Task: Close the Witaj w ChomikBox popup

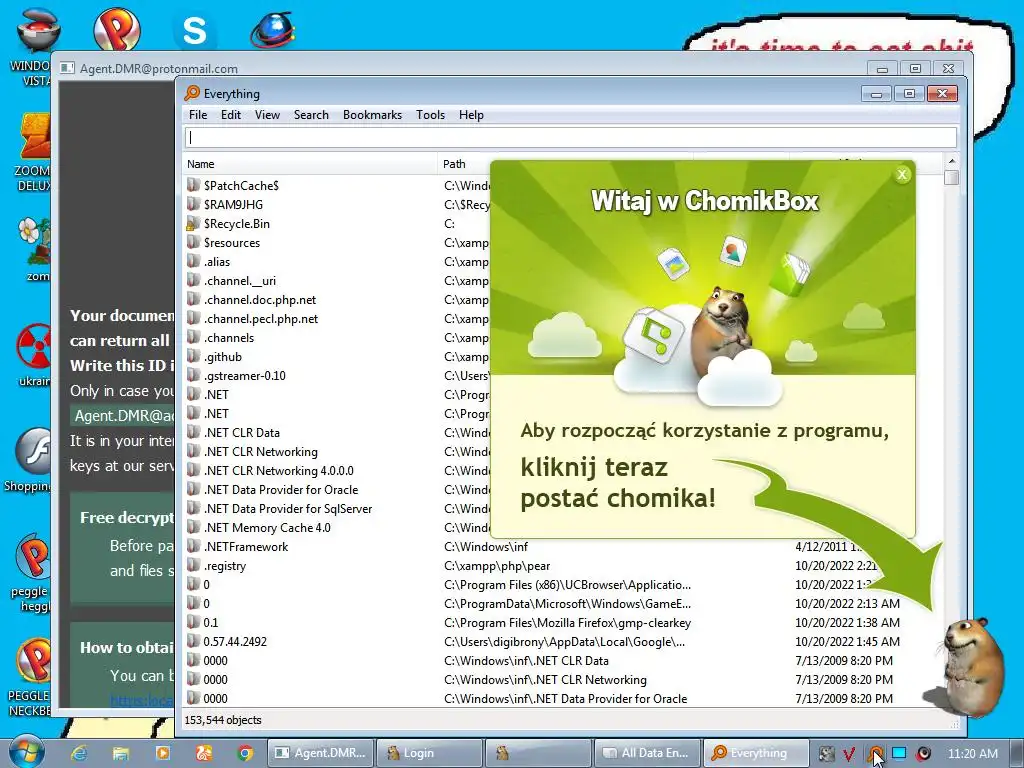Action: tap(902, 174)
